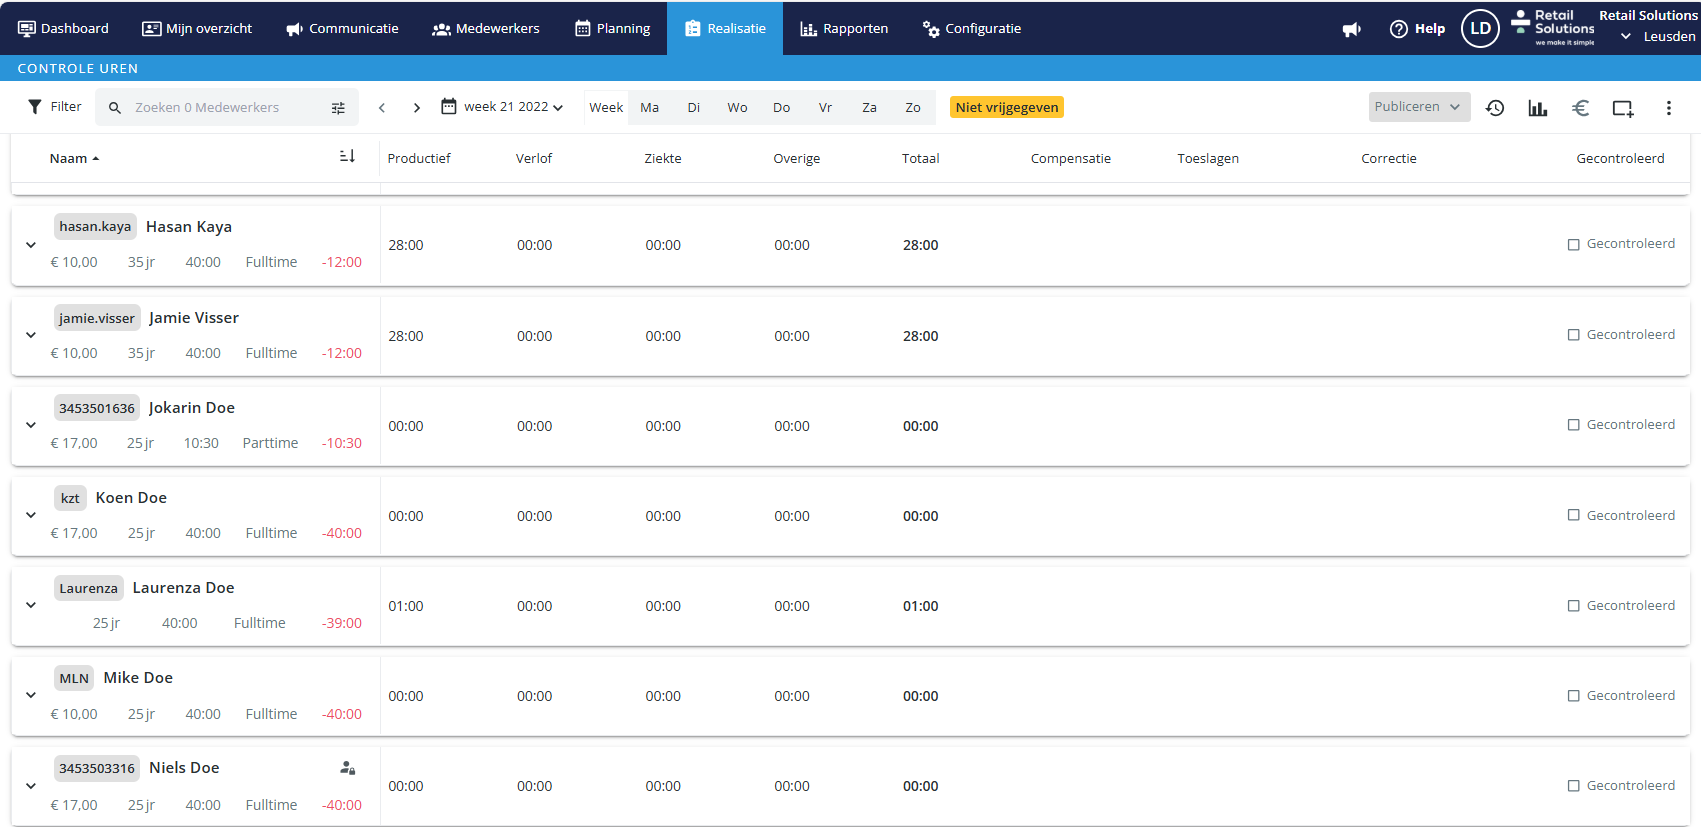Check Gecontroleerd for Hasan Kaya
This screenshot has width=1701, height=827.
1574,244
